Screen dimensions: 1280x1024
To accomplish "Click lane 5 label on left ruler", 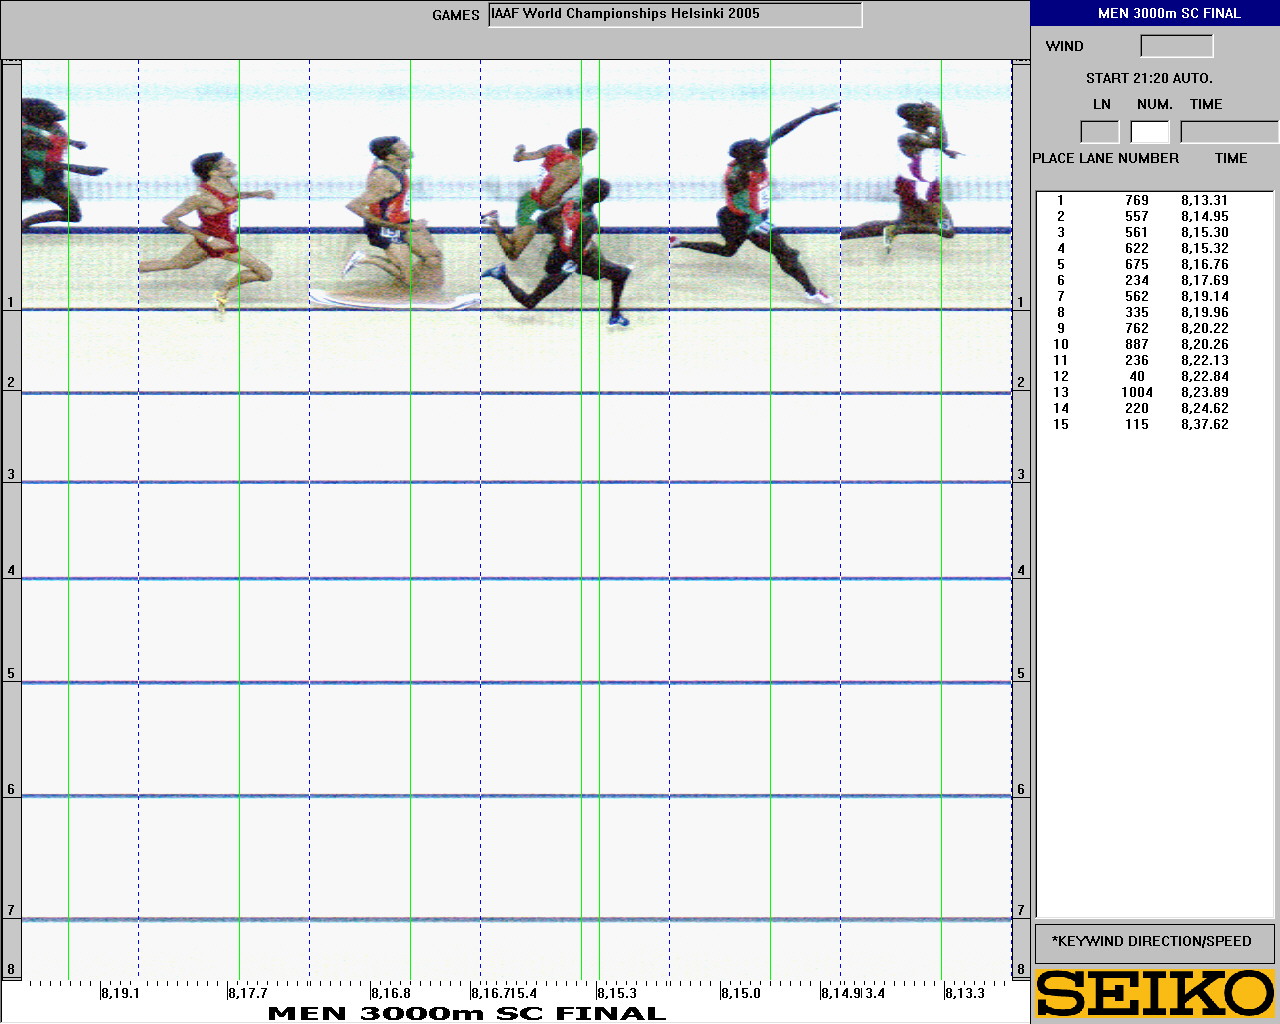I will [11, 673].
